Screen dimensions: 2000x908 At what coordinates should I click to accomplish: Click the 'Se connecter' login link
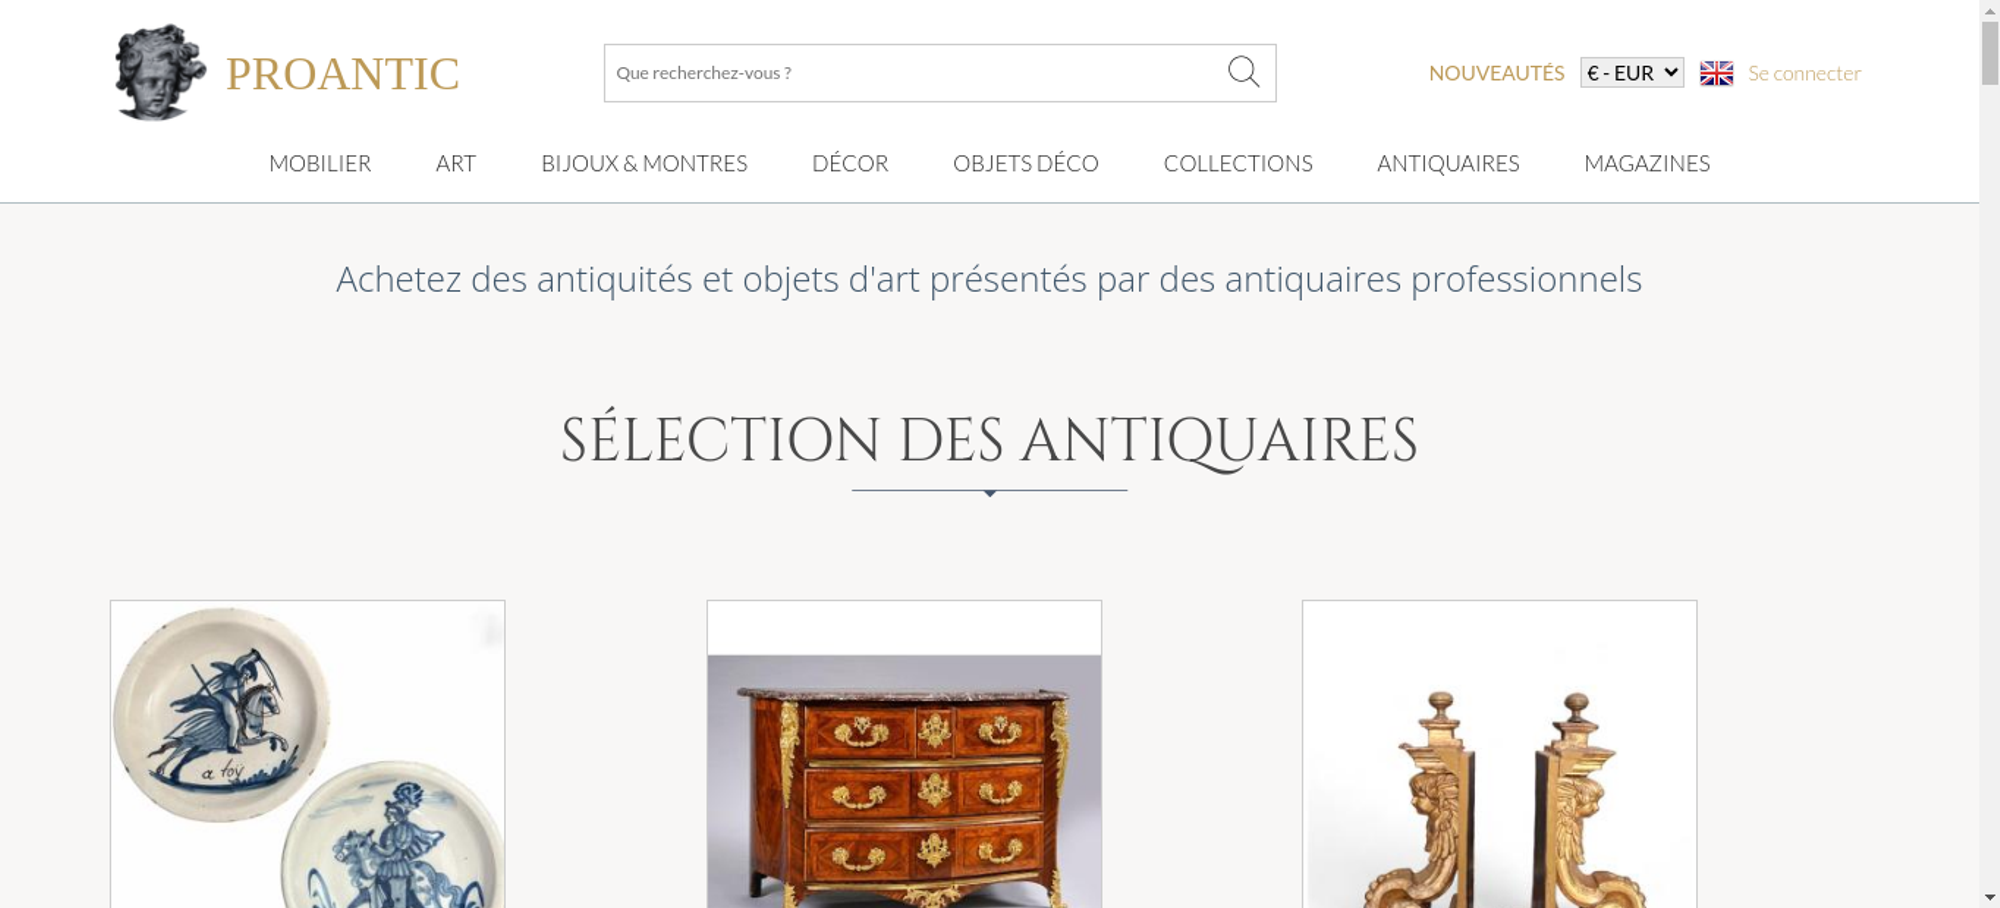tap(1804, 73)
